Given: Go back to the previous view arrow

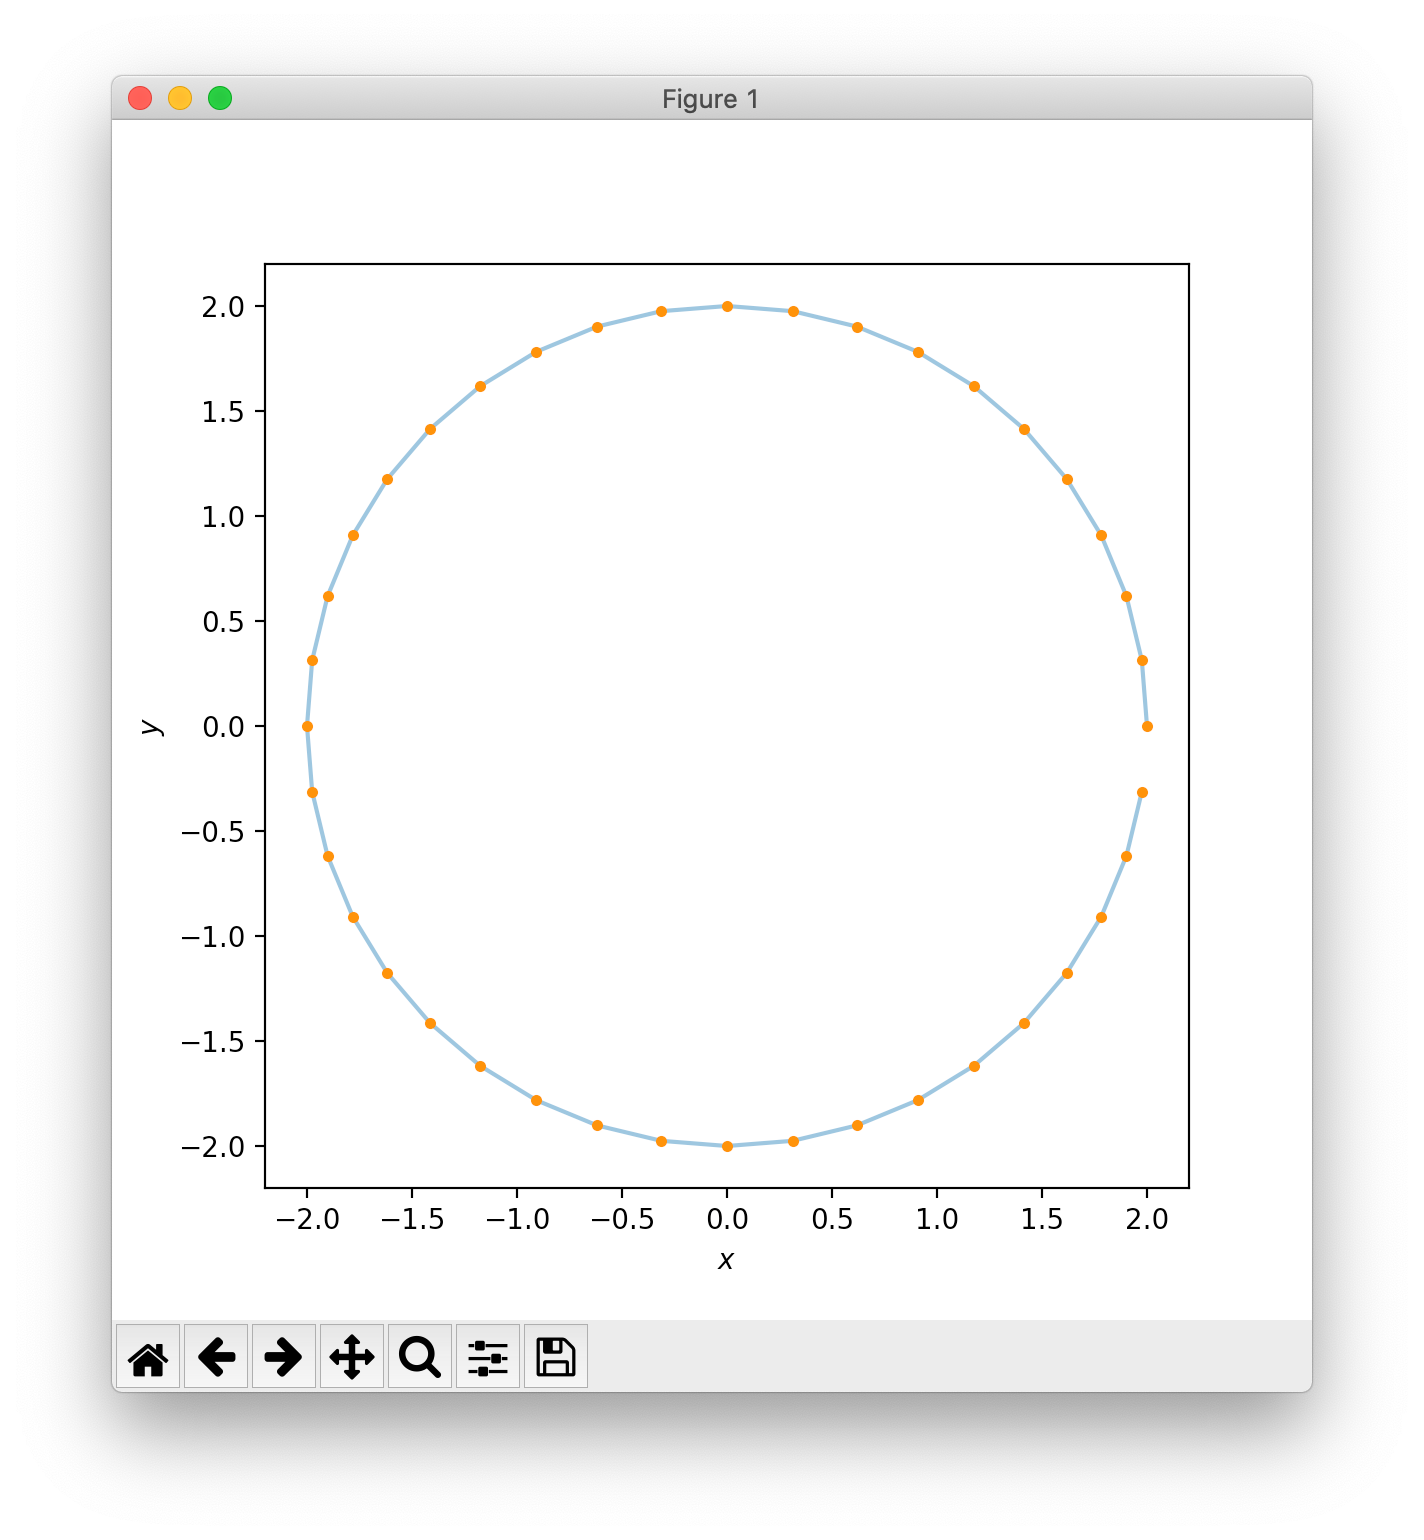Looking at the screenshot, I should pos(216,1356).
